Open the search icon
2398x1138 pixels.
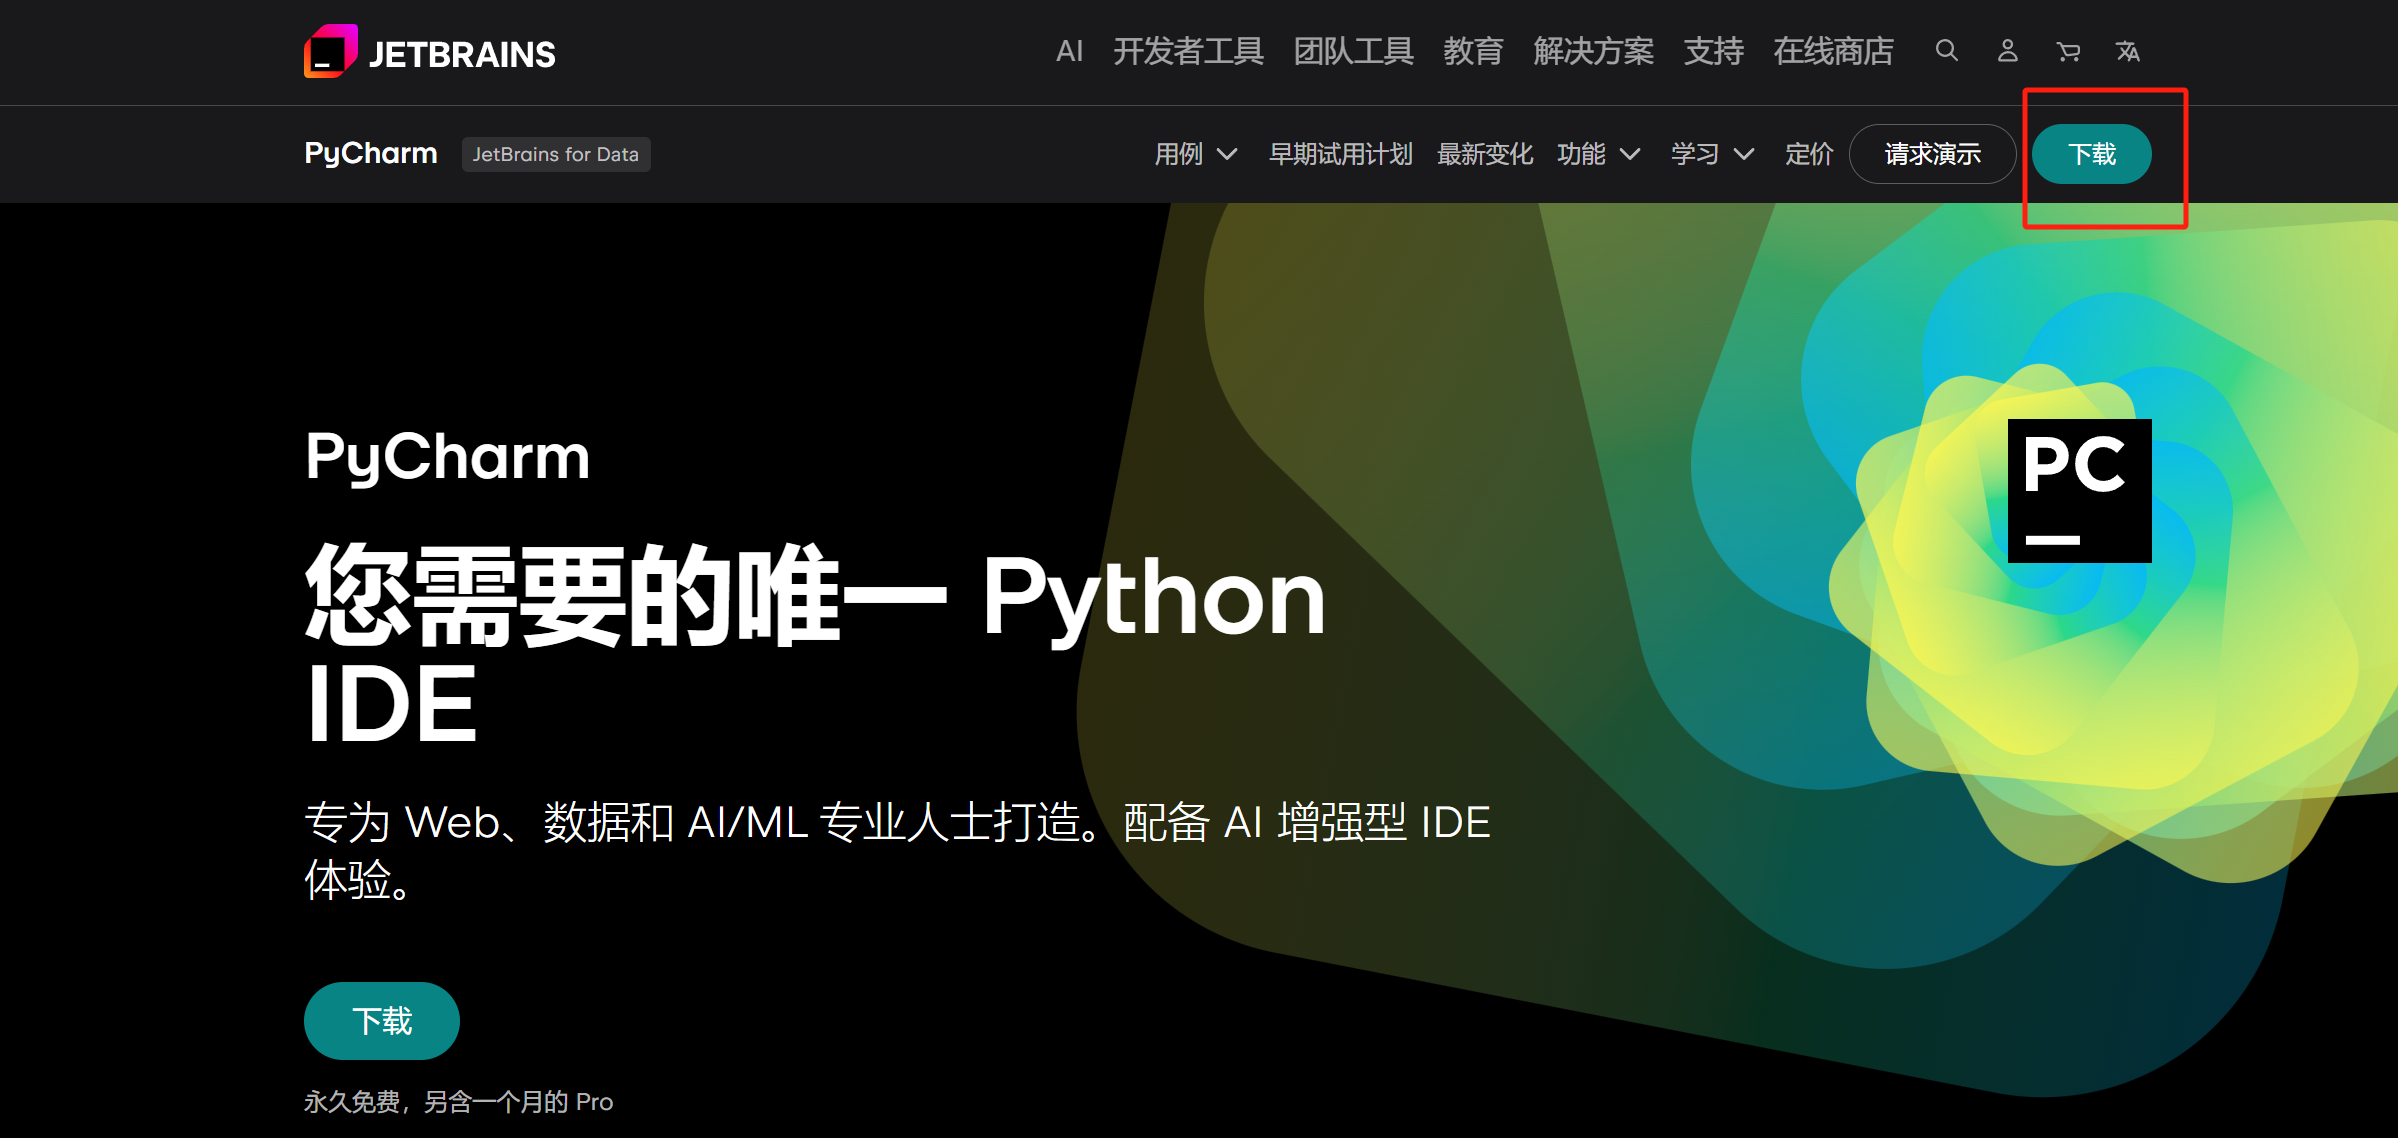click(1946, 51)
